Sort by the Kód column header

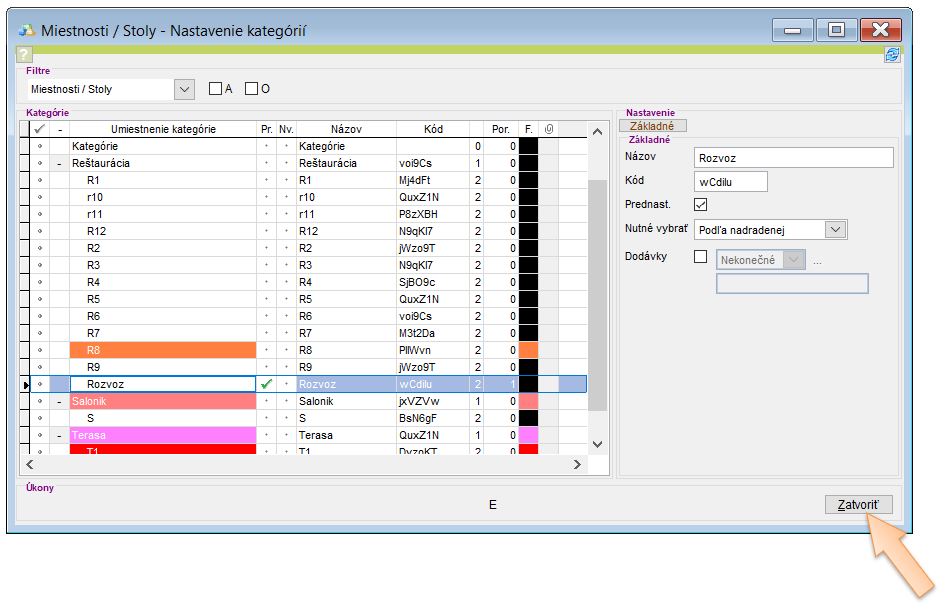click(x=433, y=129)
